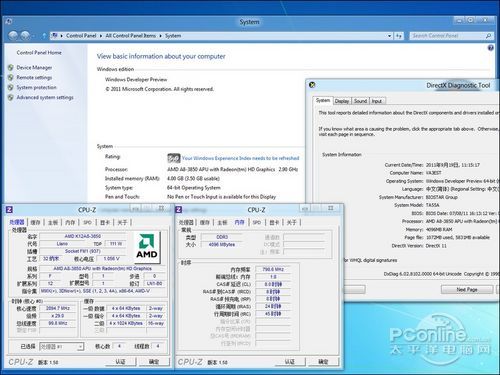This screenshot has width=500, height=375.
Task: Click Next Page button in DirectX tool
Action: click(467, 290)
